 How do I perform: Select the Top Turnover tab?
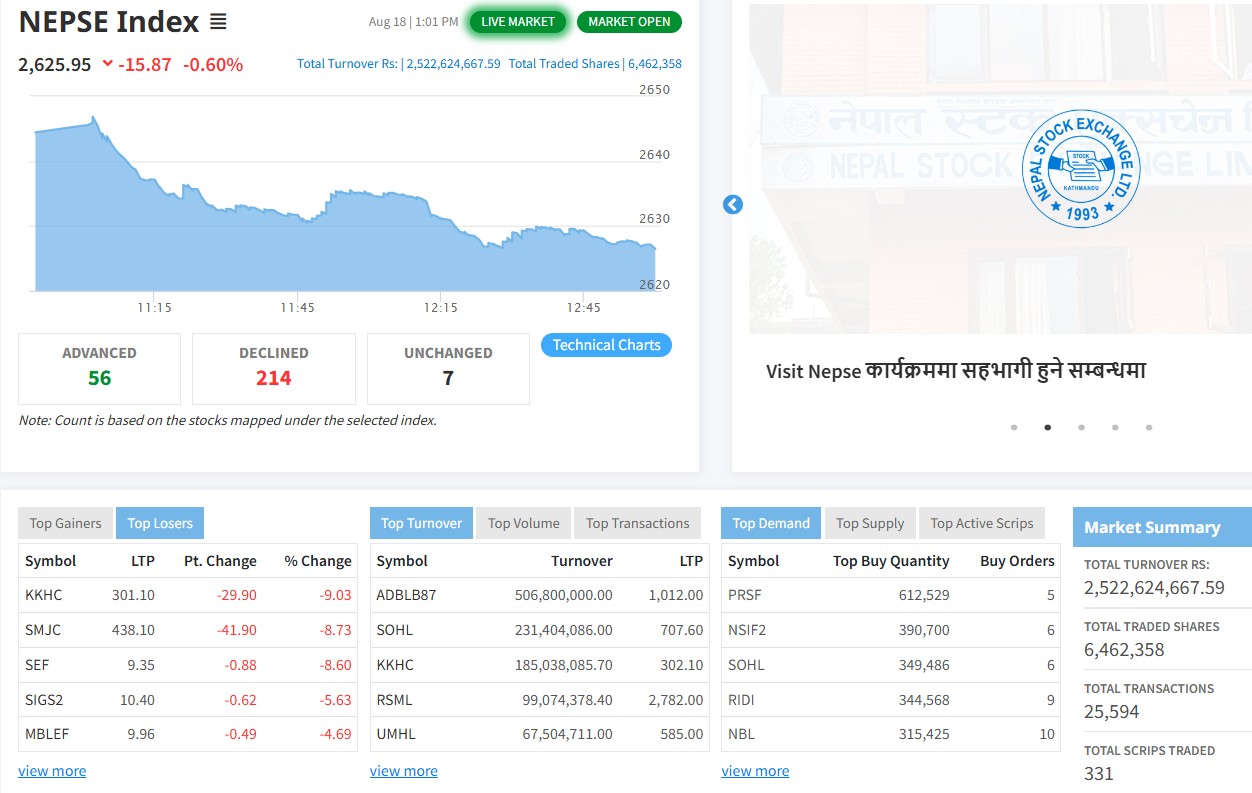pos(421,523)
